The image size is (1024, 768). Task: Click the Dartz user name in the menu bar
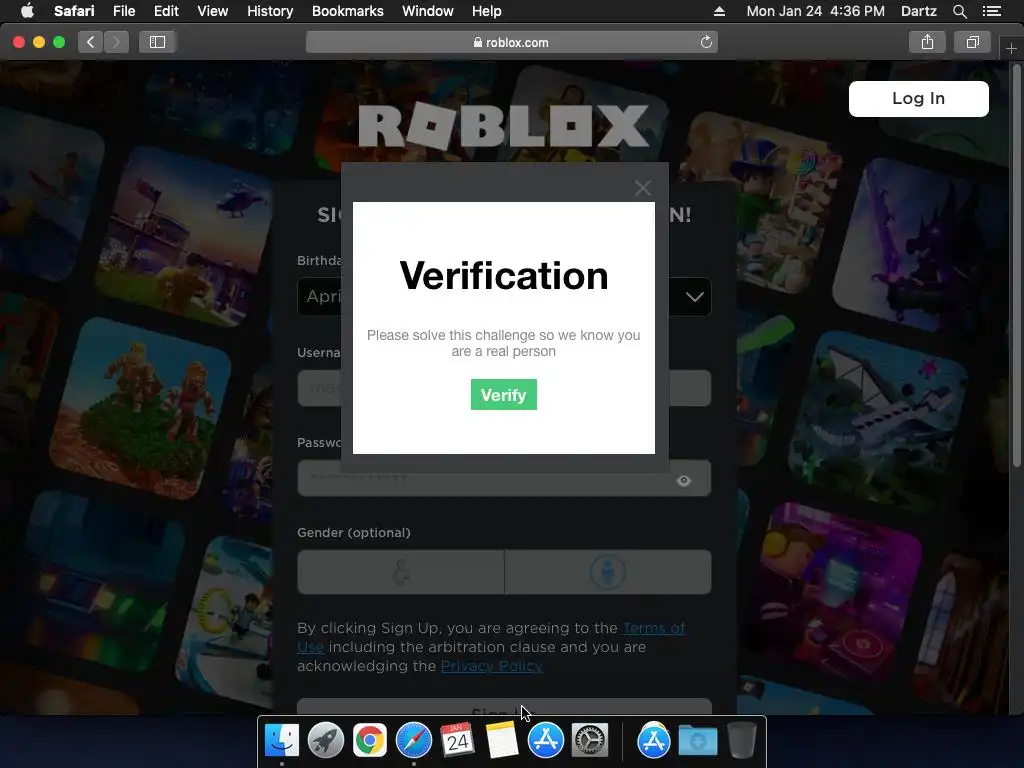(918, 11)
